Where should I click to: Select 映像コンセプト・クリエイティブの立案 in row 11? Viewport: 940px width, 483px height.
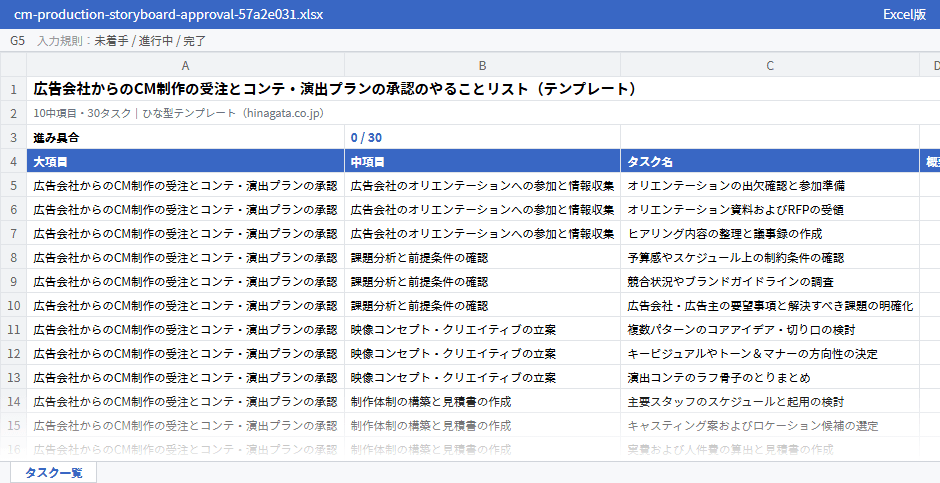(482, 329)
